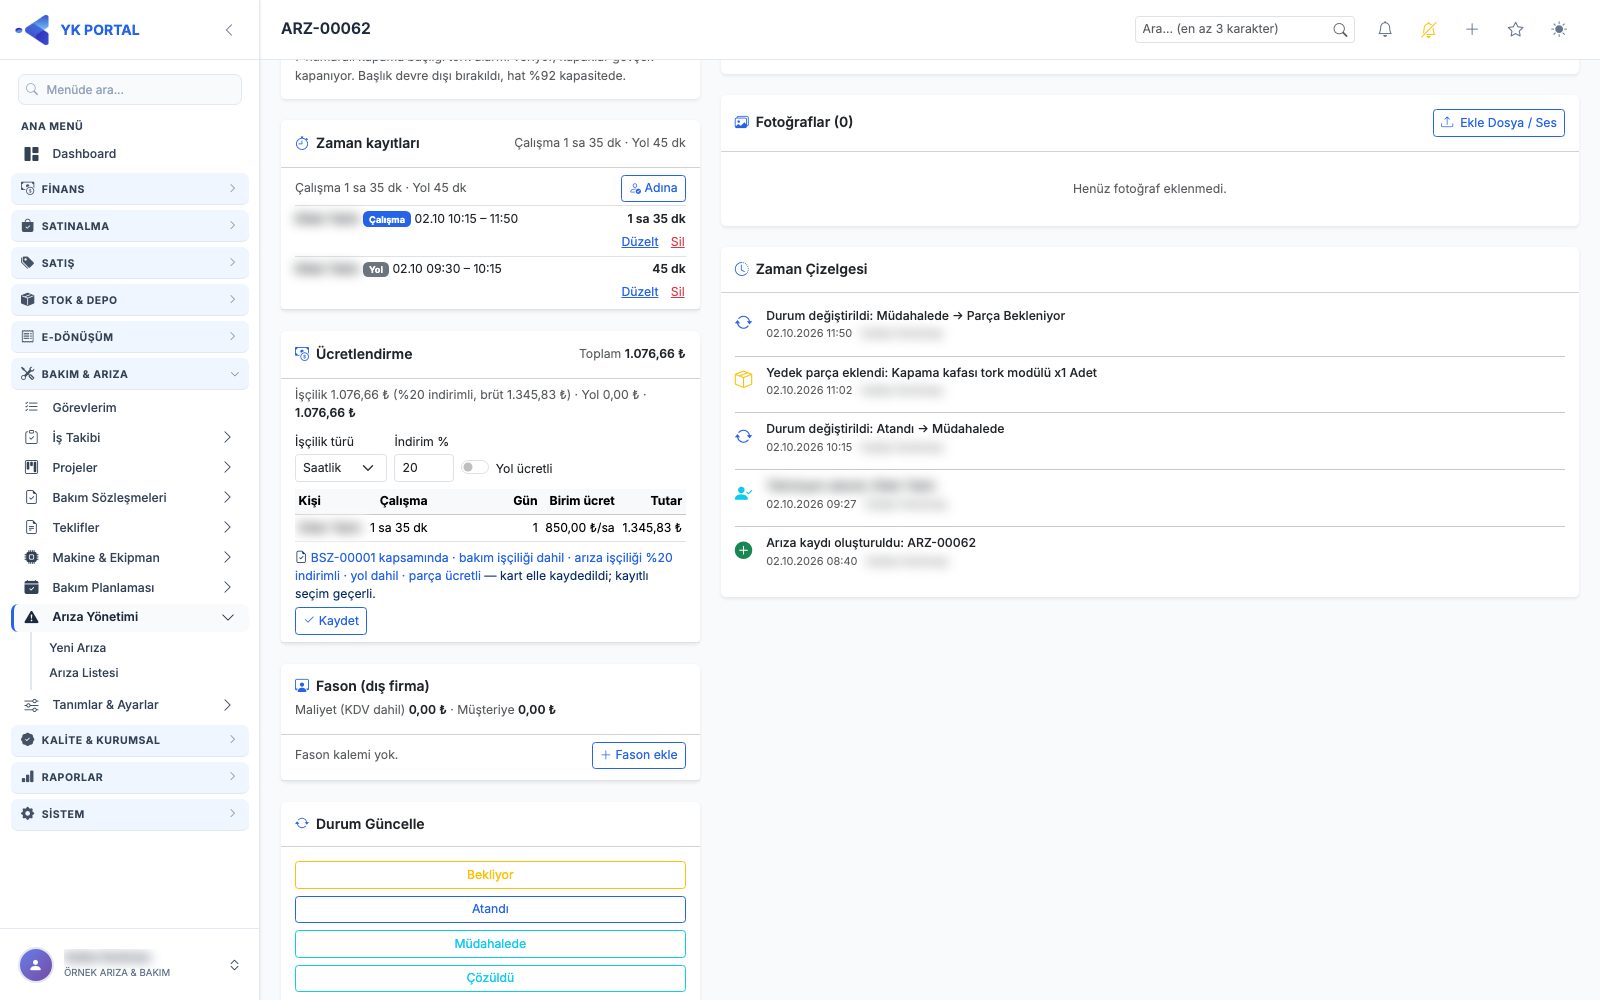Click the Görevlerim list icon
The height and width of the screenshot is (1000, 1600).
32,408
